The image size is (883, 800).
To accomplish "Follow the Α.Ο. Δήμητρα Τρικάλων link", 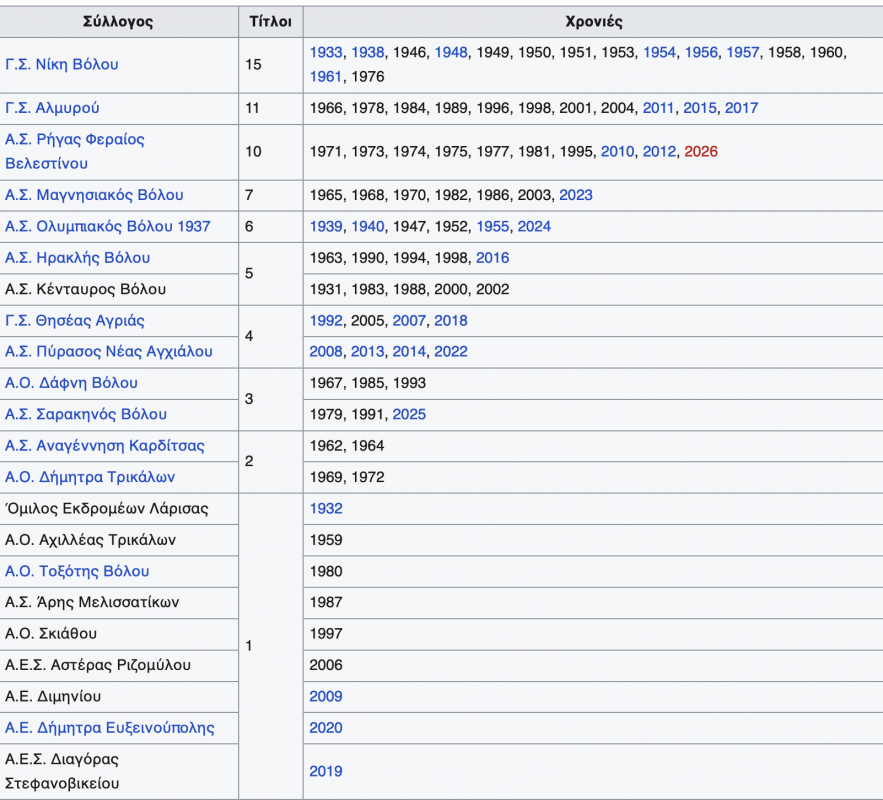I will [90, 477].
